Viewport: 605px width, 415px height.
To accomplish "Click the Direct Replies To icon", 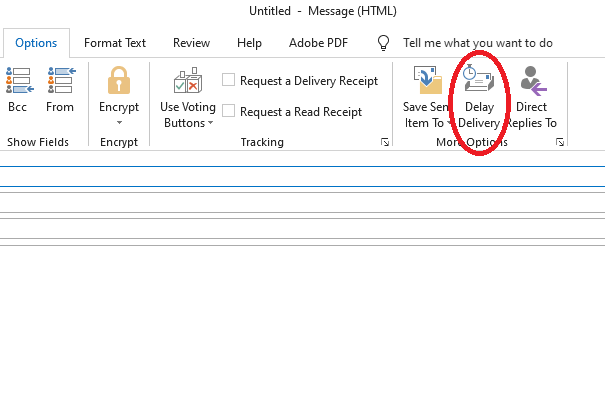I will pyautogui.click(x=532, y=82).
